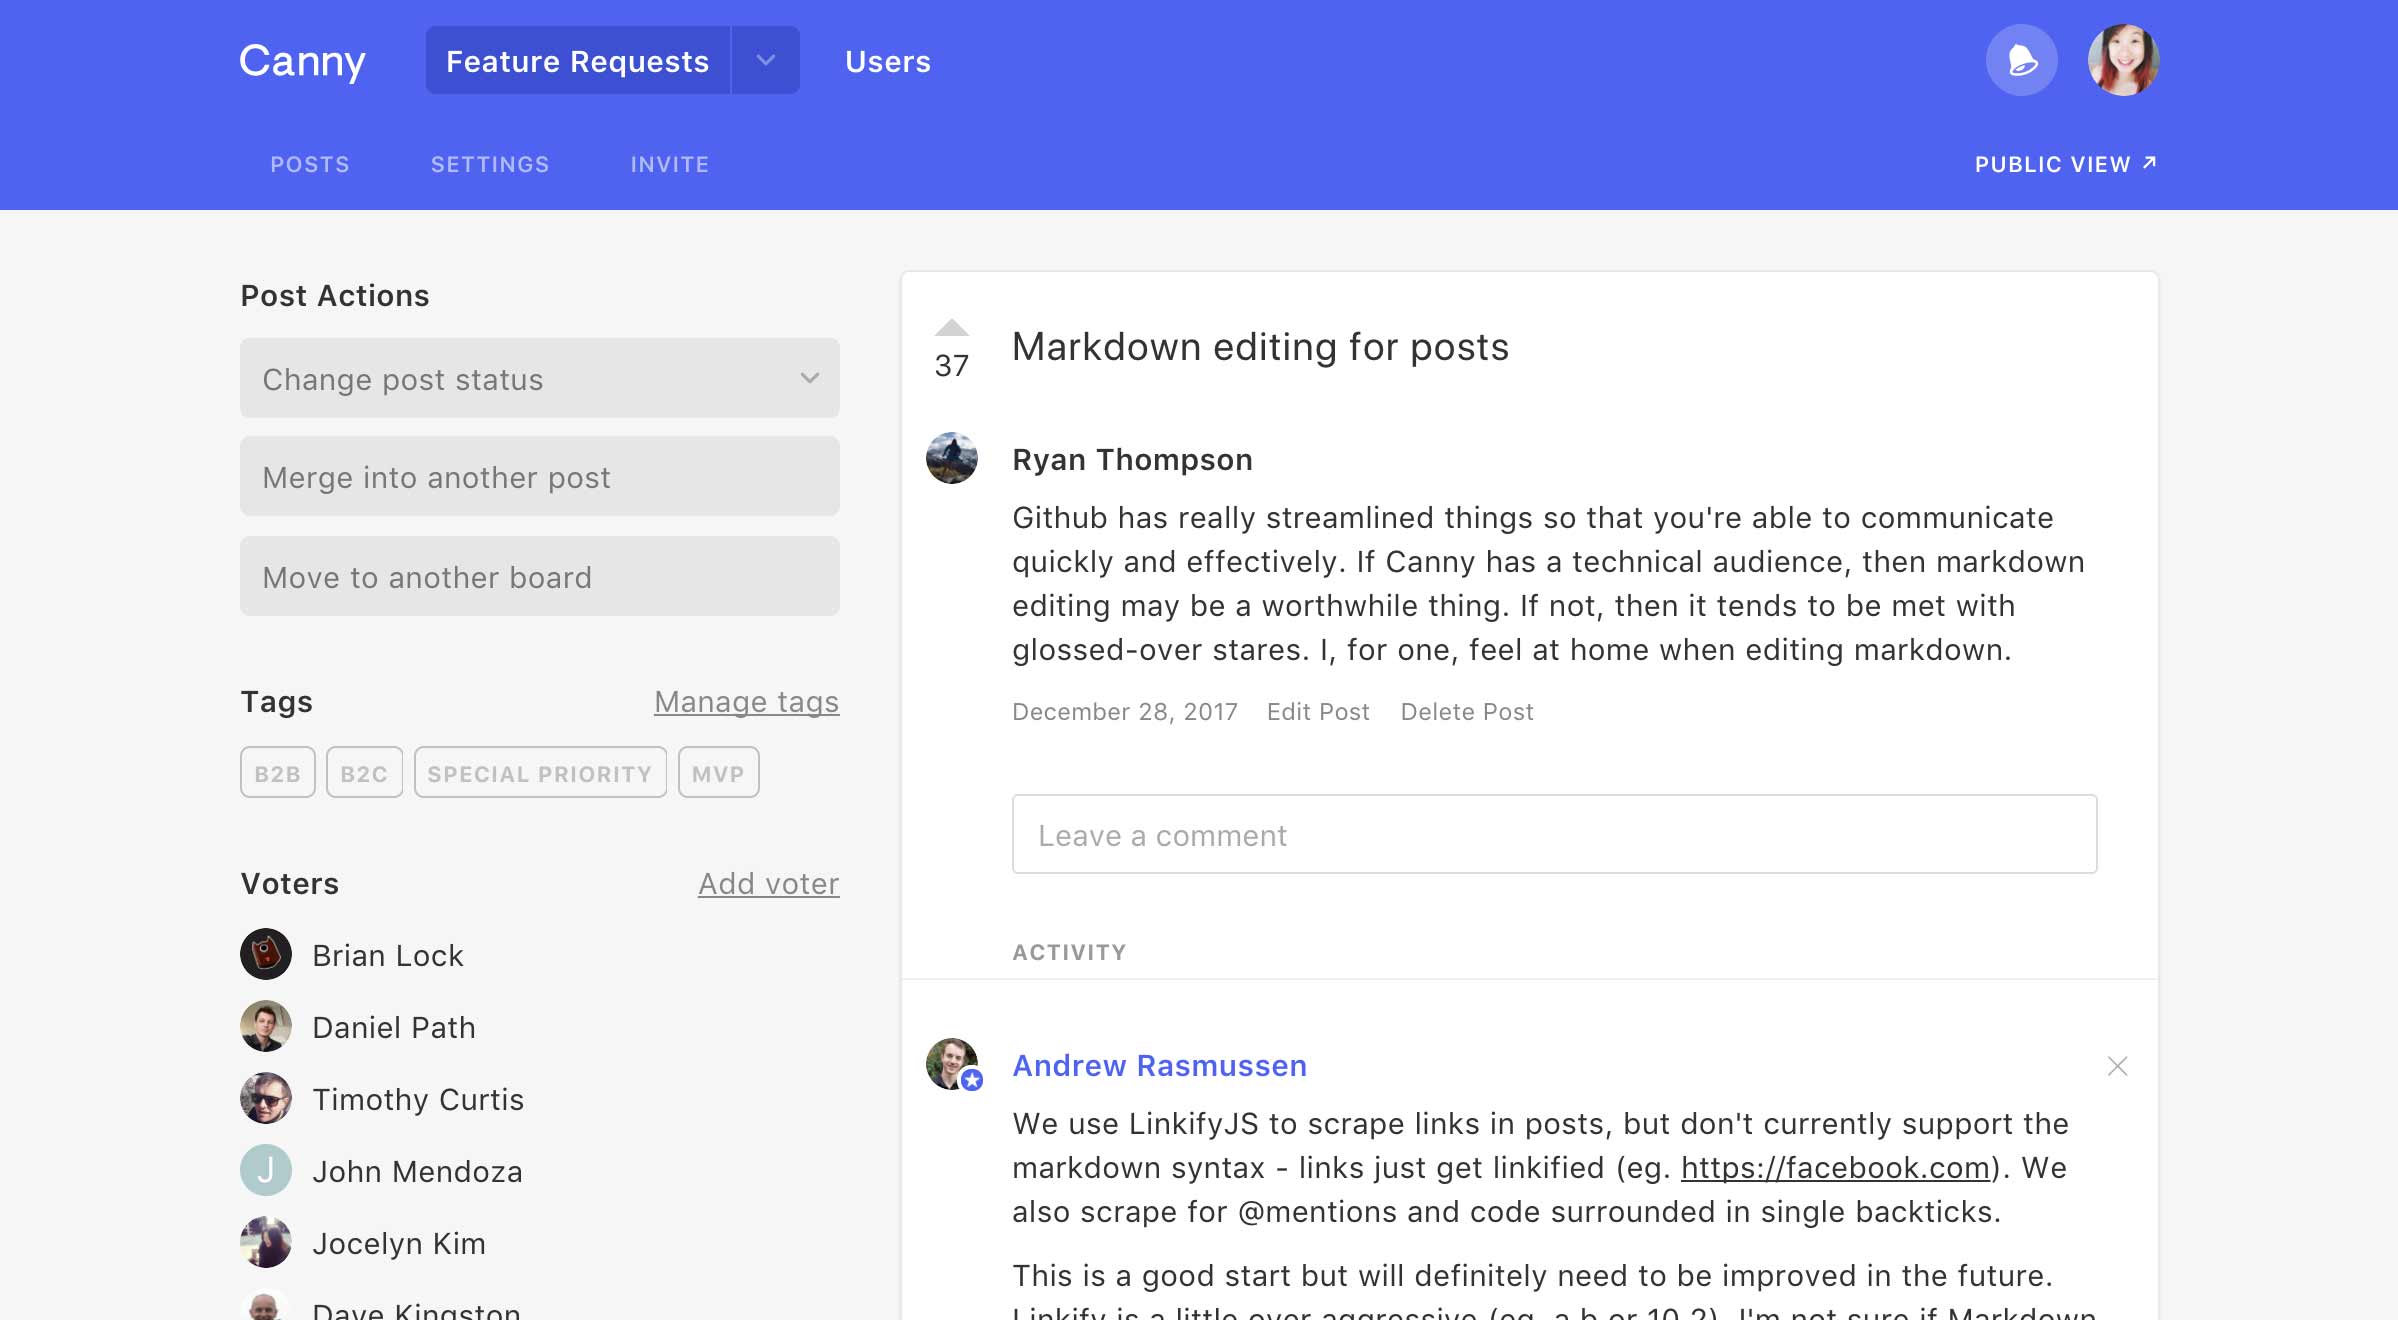Viewport: 2398px width, 1320px height.
Task: Select voter name Timothy Curtis
Action: pos(418,1100)
